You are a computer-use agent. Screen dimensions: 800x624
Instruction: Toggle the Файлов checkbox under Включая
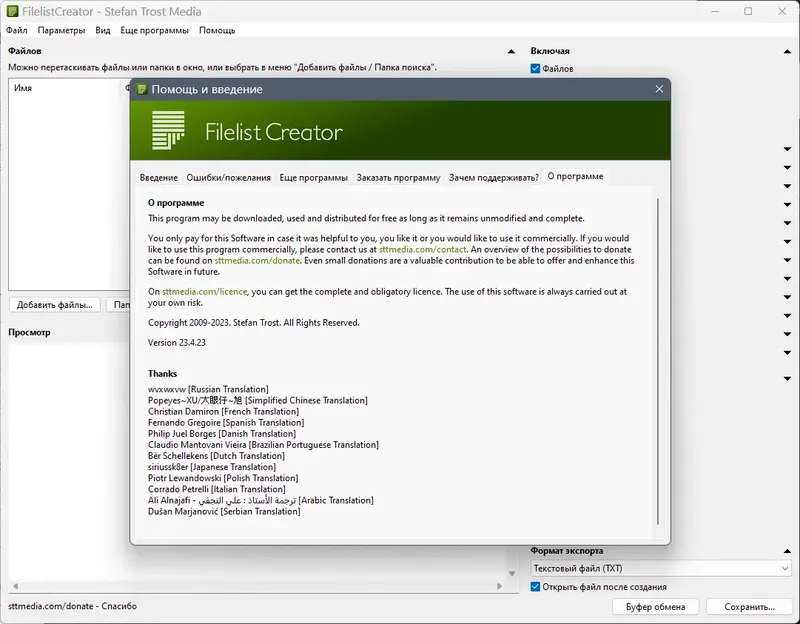click(x=535, y=68)
